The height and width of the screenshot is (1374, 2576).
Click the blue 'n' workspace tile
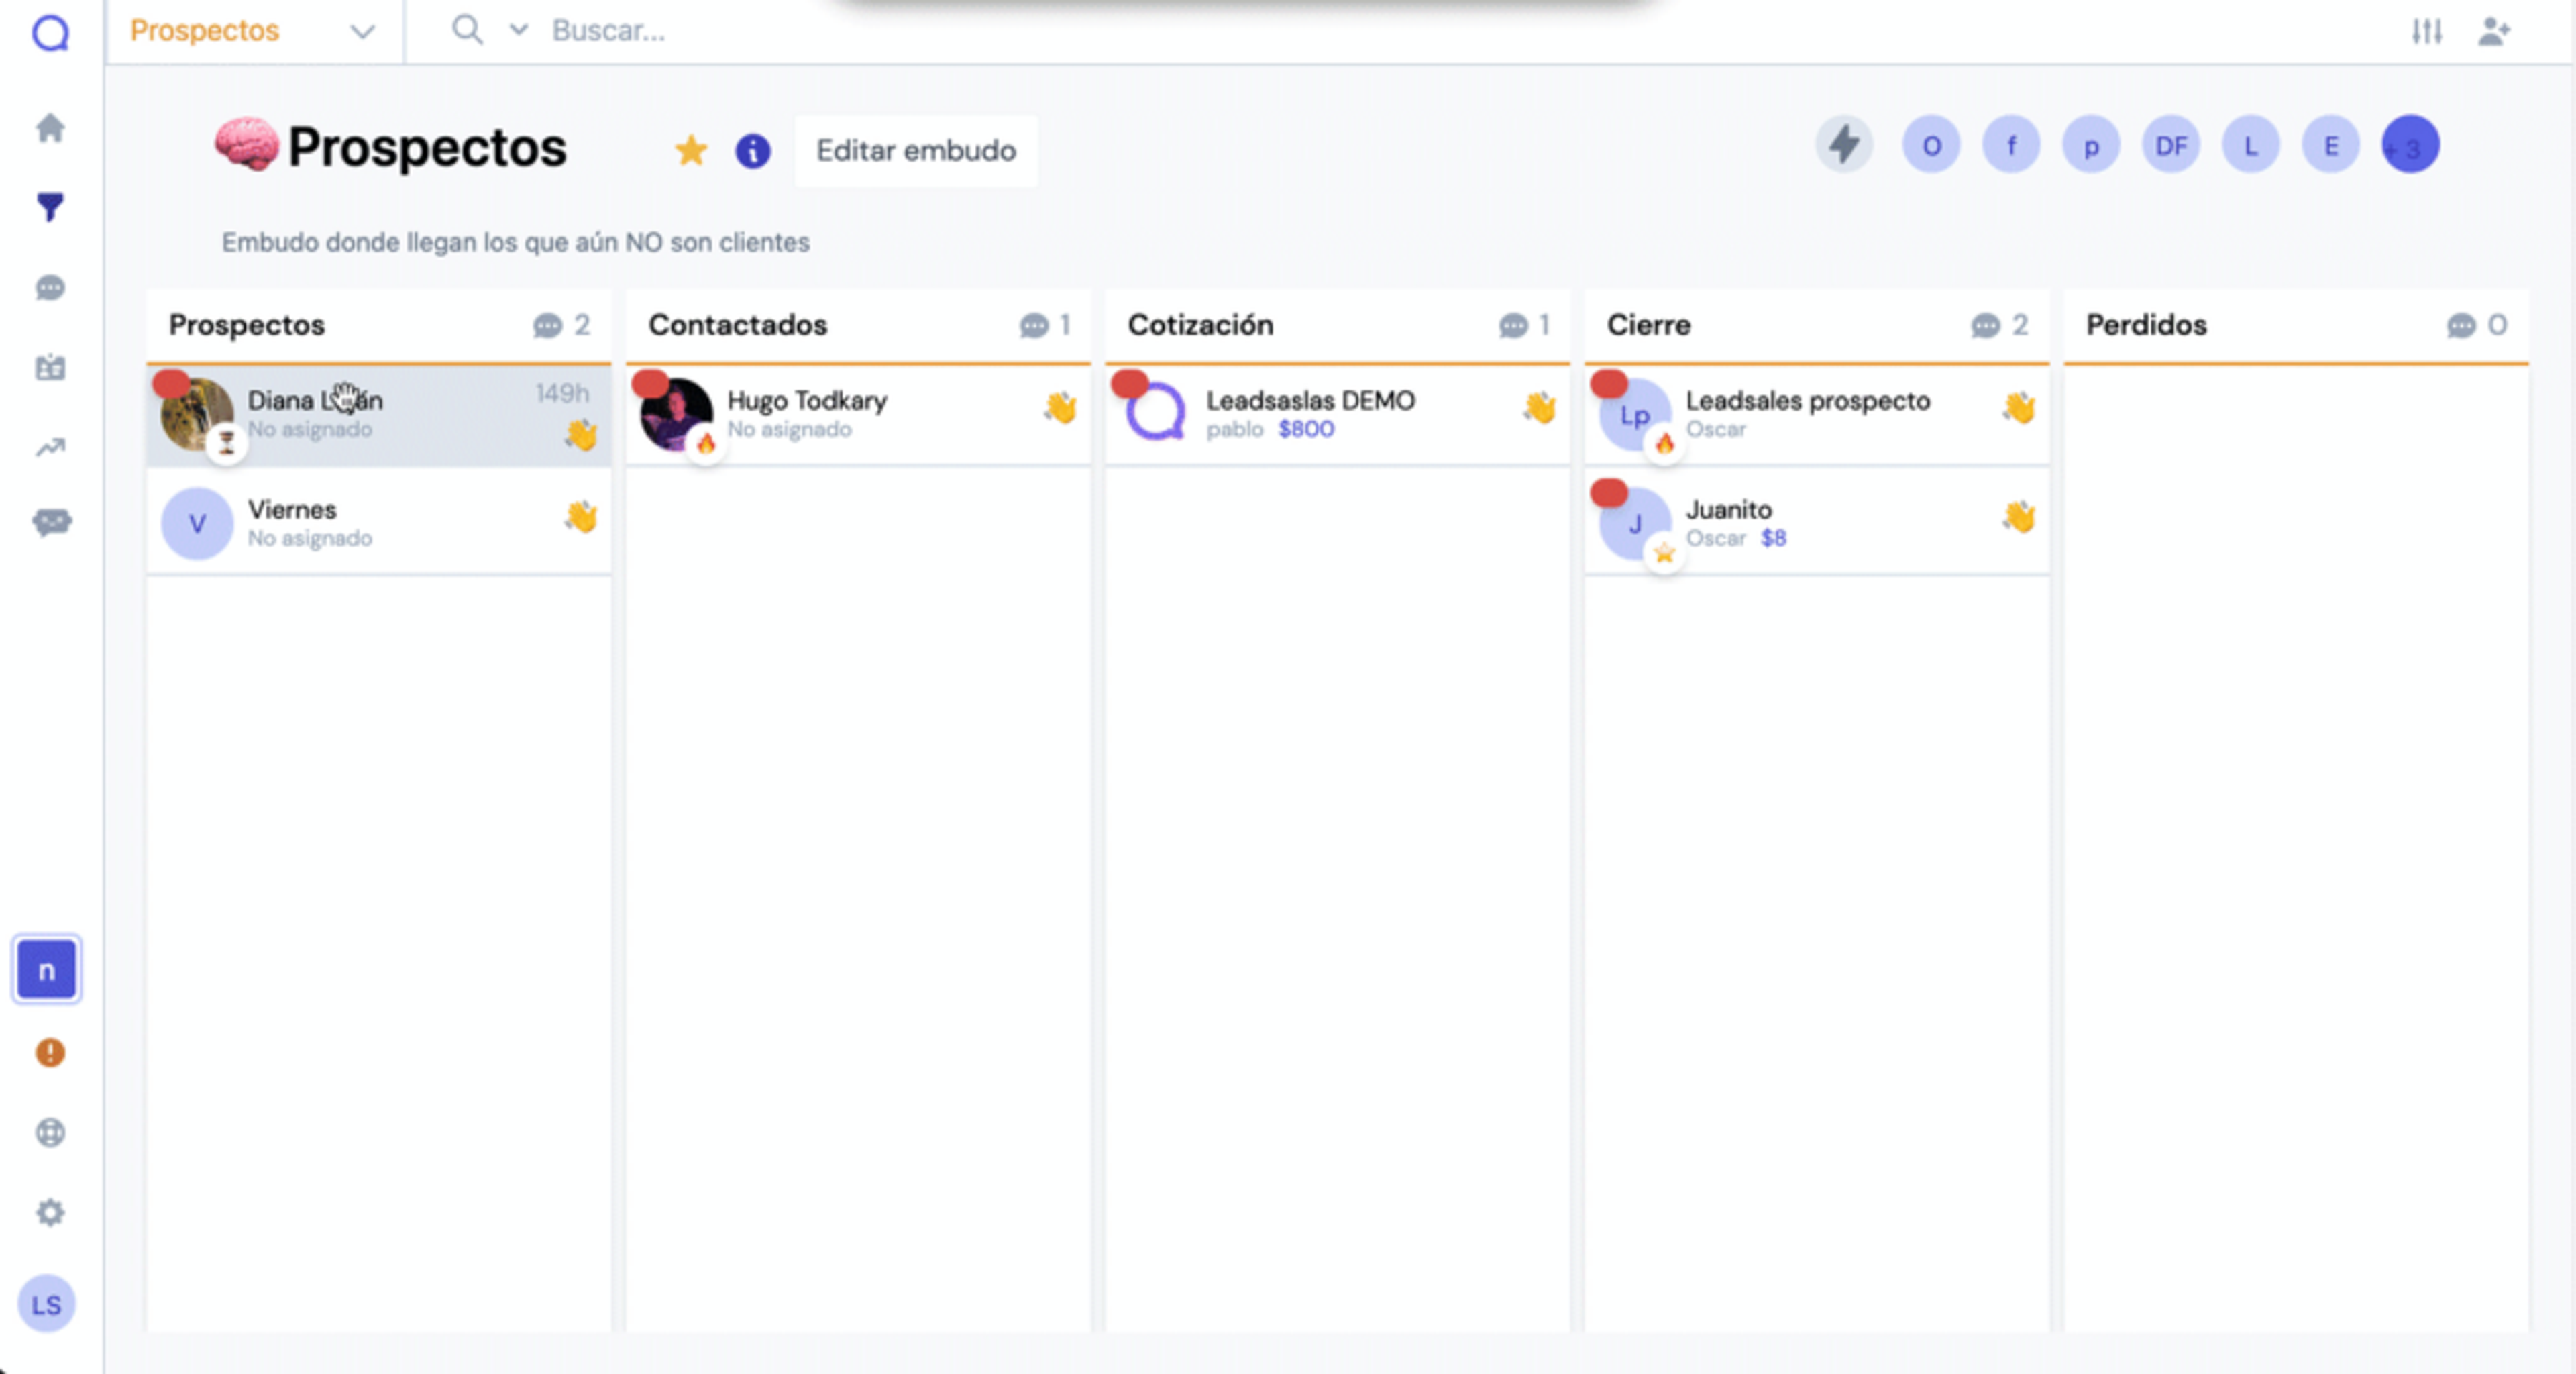(x=46, y=969)
